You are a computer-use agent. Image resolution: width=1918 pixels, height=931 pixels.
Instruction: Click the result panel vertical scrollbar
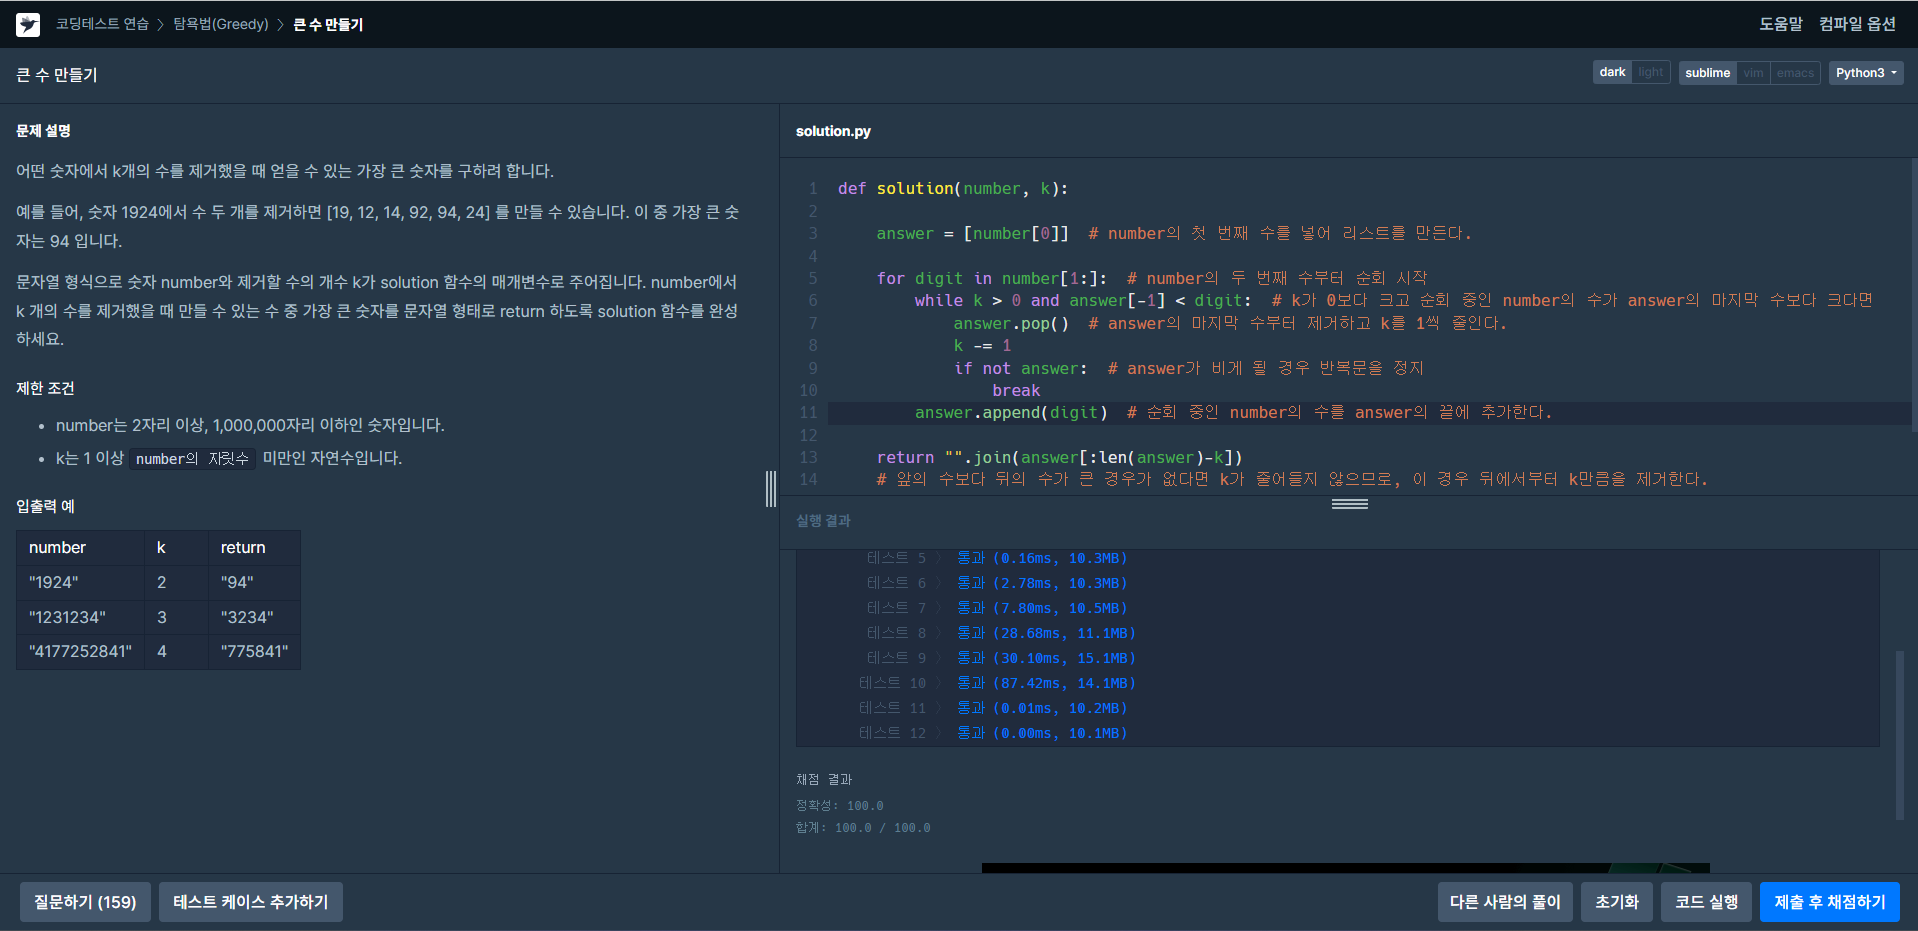[1899, 735]
